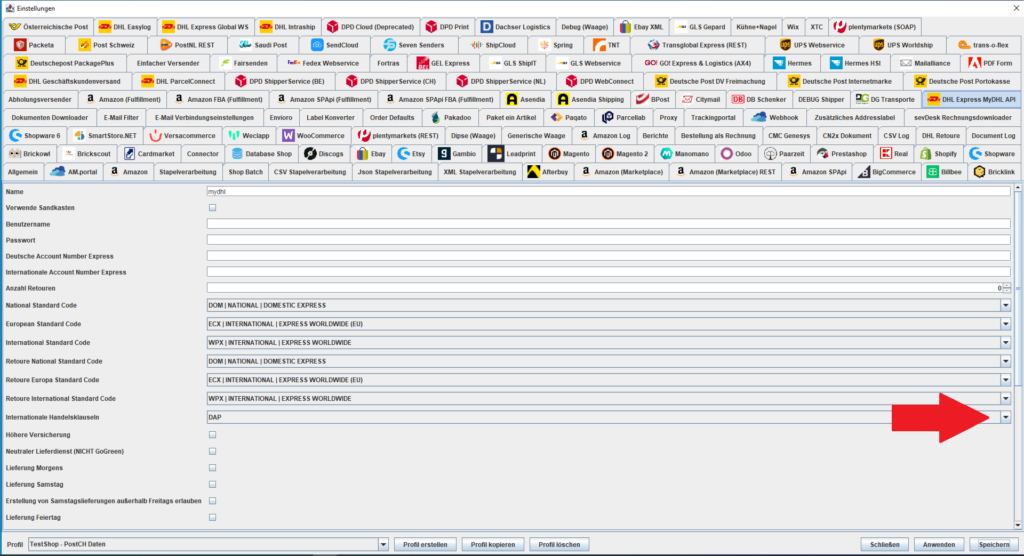Image resolution: width=1024 pixels, height=556 pixels.
Task: Open the Discogs icon
Action: coord(310,154)
